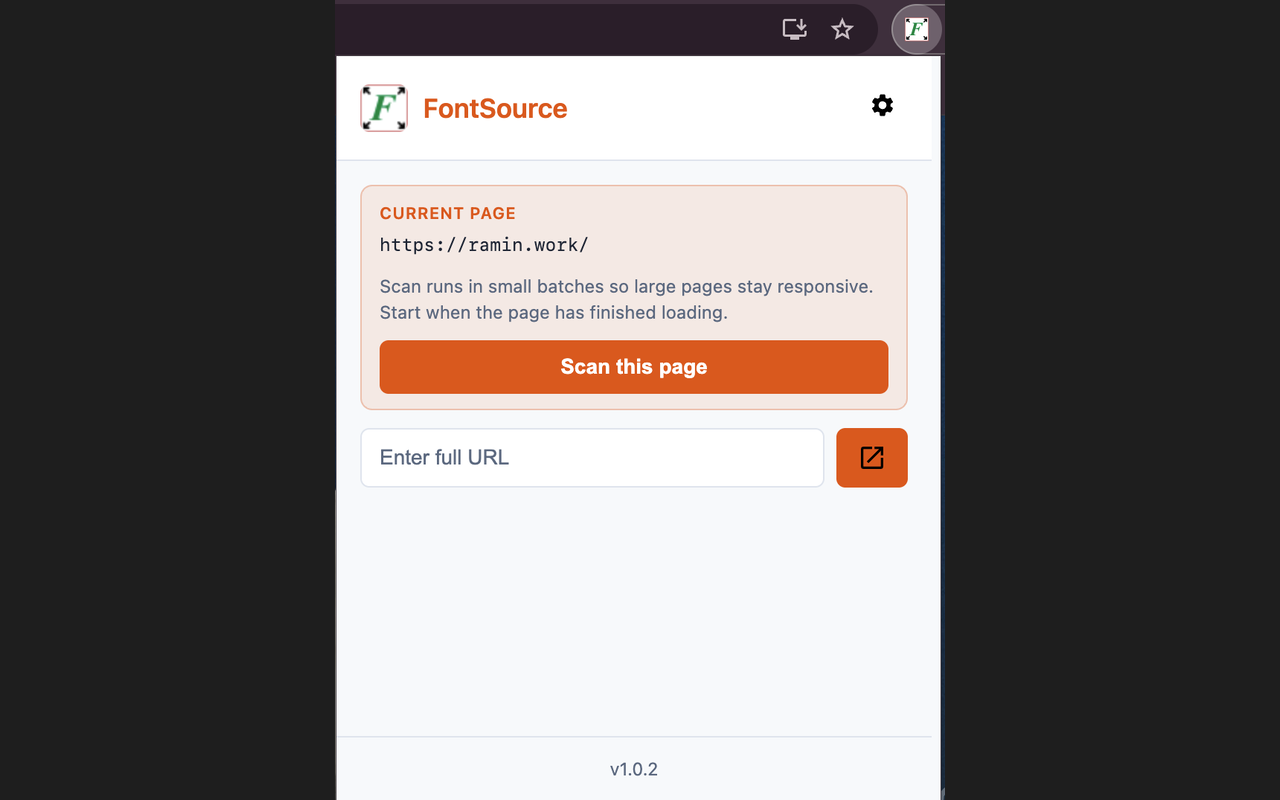Screen dimensions: 1280x800
Task: Focus the Enter full URL field
Action: pyautogui.click(x=592, y=458)
